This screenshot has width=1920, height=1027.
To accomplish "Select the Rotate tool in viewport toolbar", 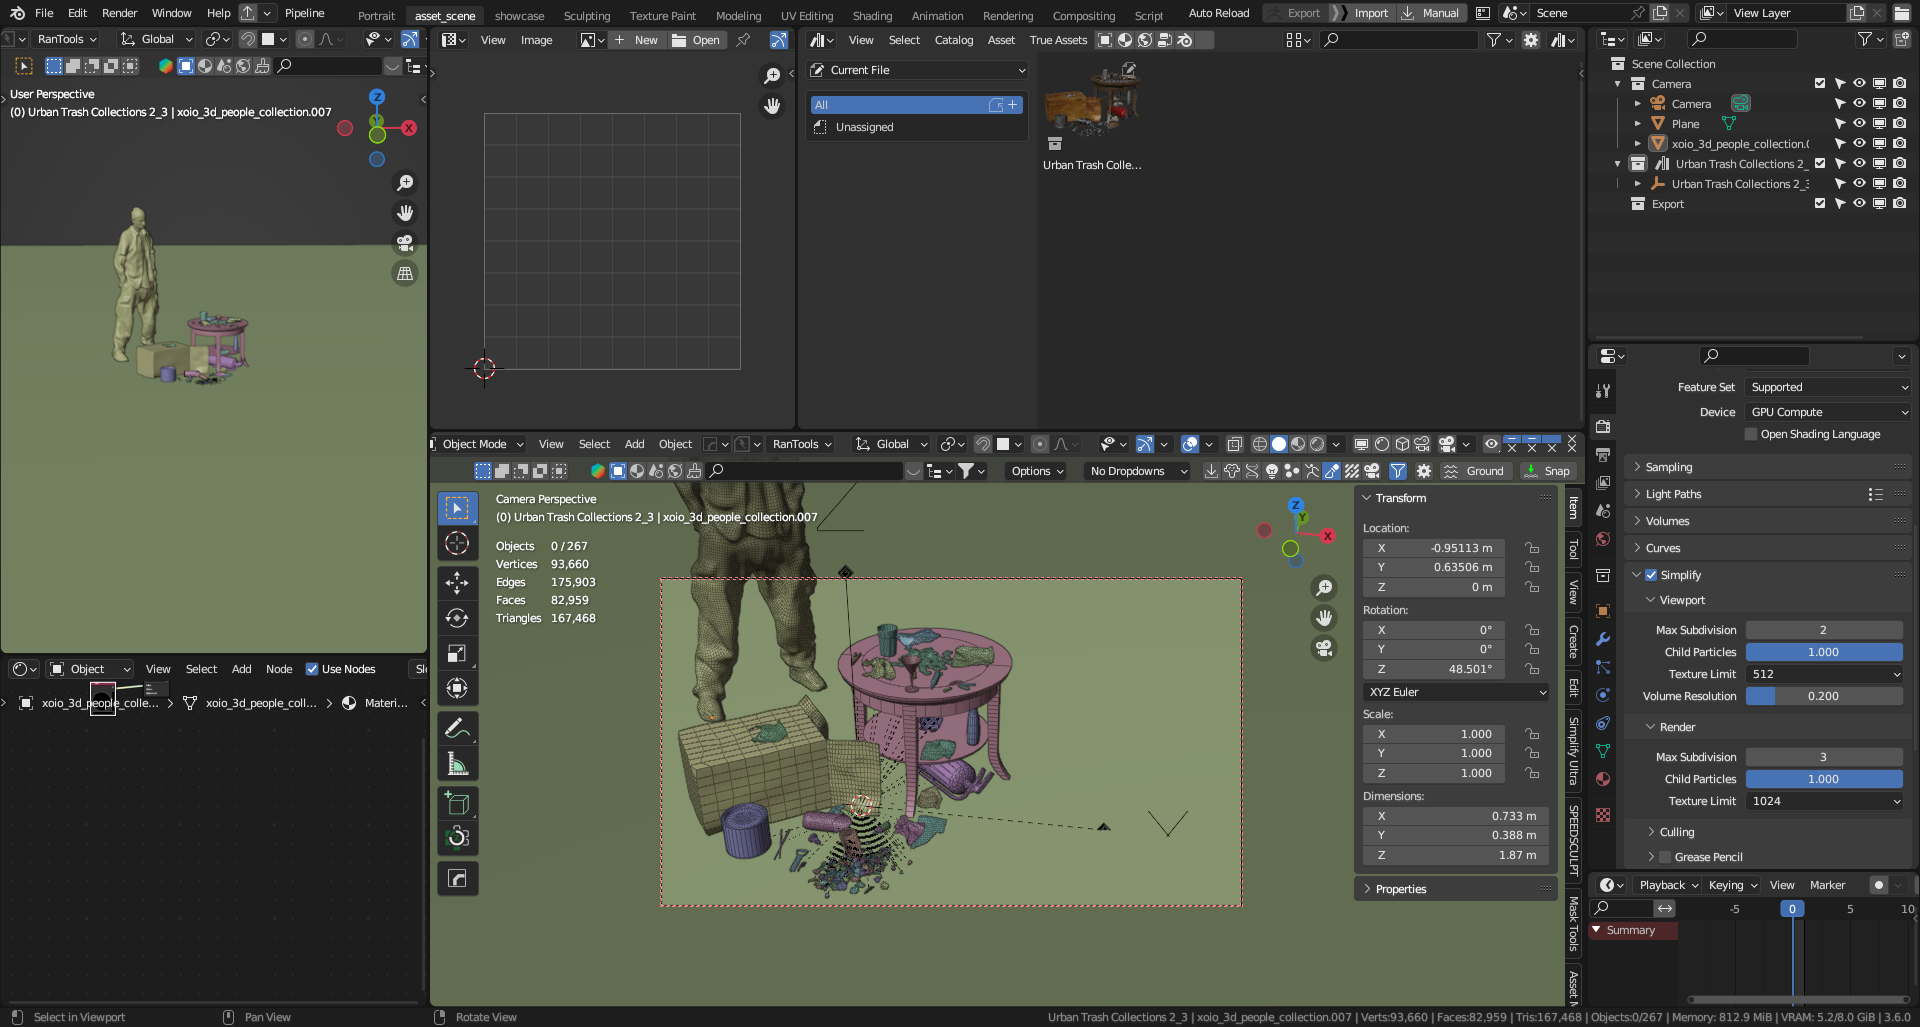I will click(x=457, y=618).
